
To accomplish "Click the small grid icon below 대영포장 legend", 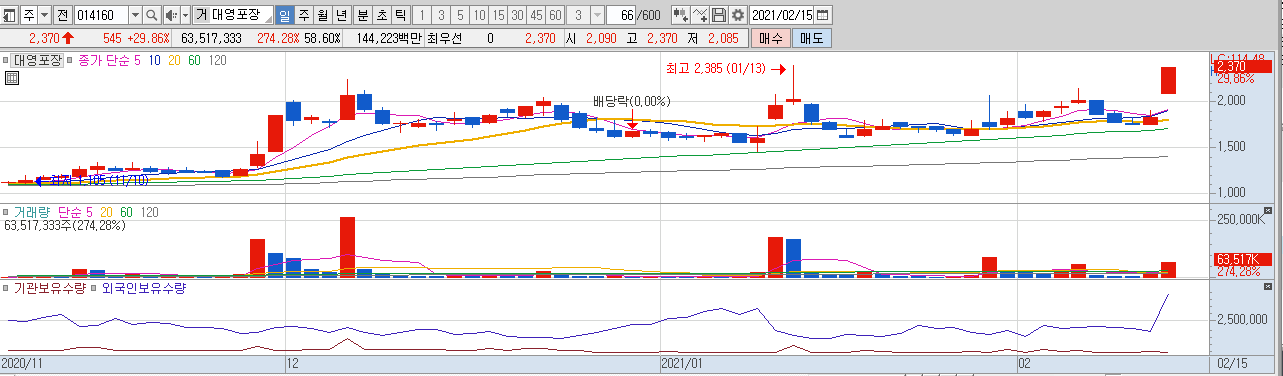I will (x=12, y=77).
